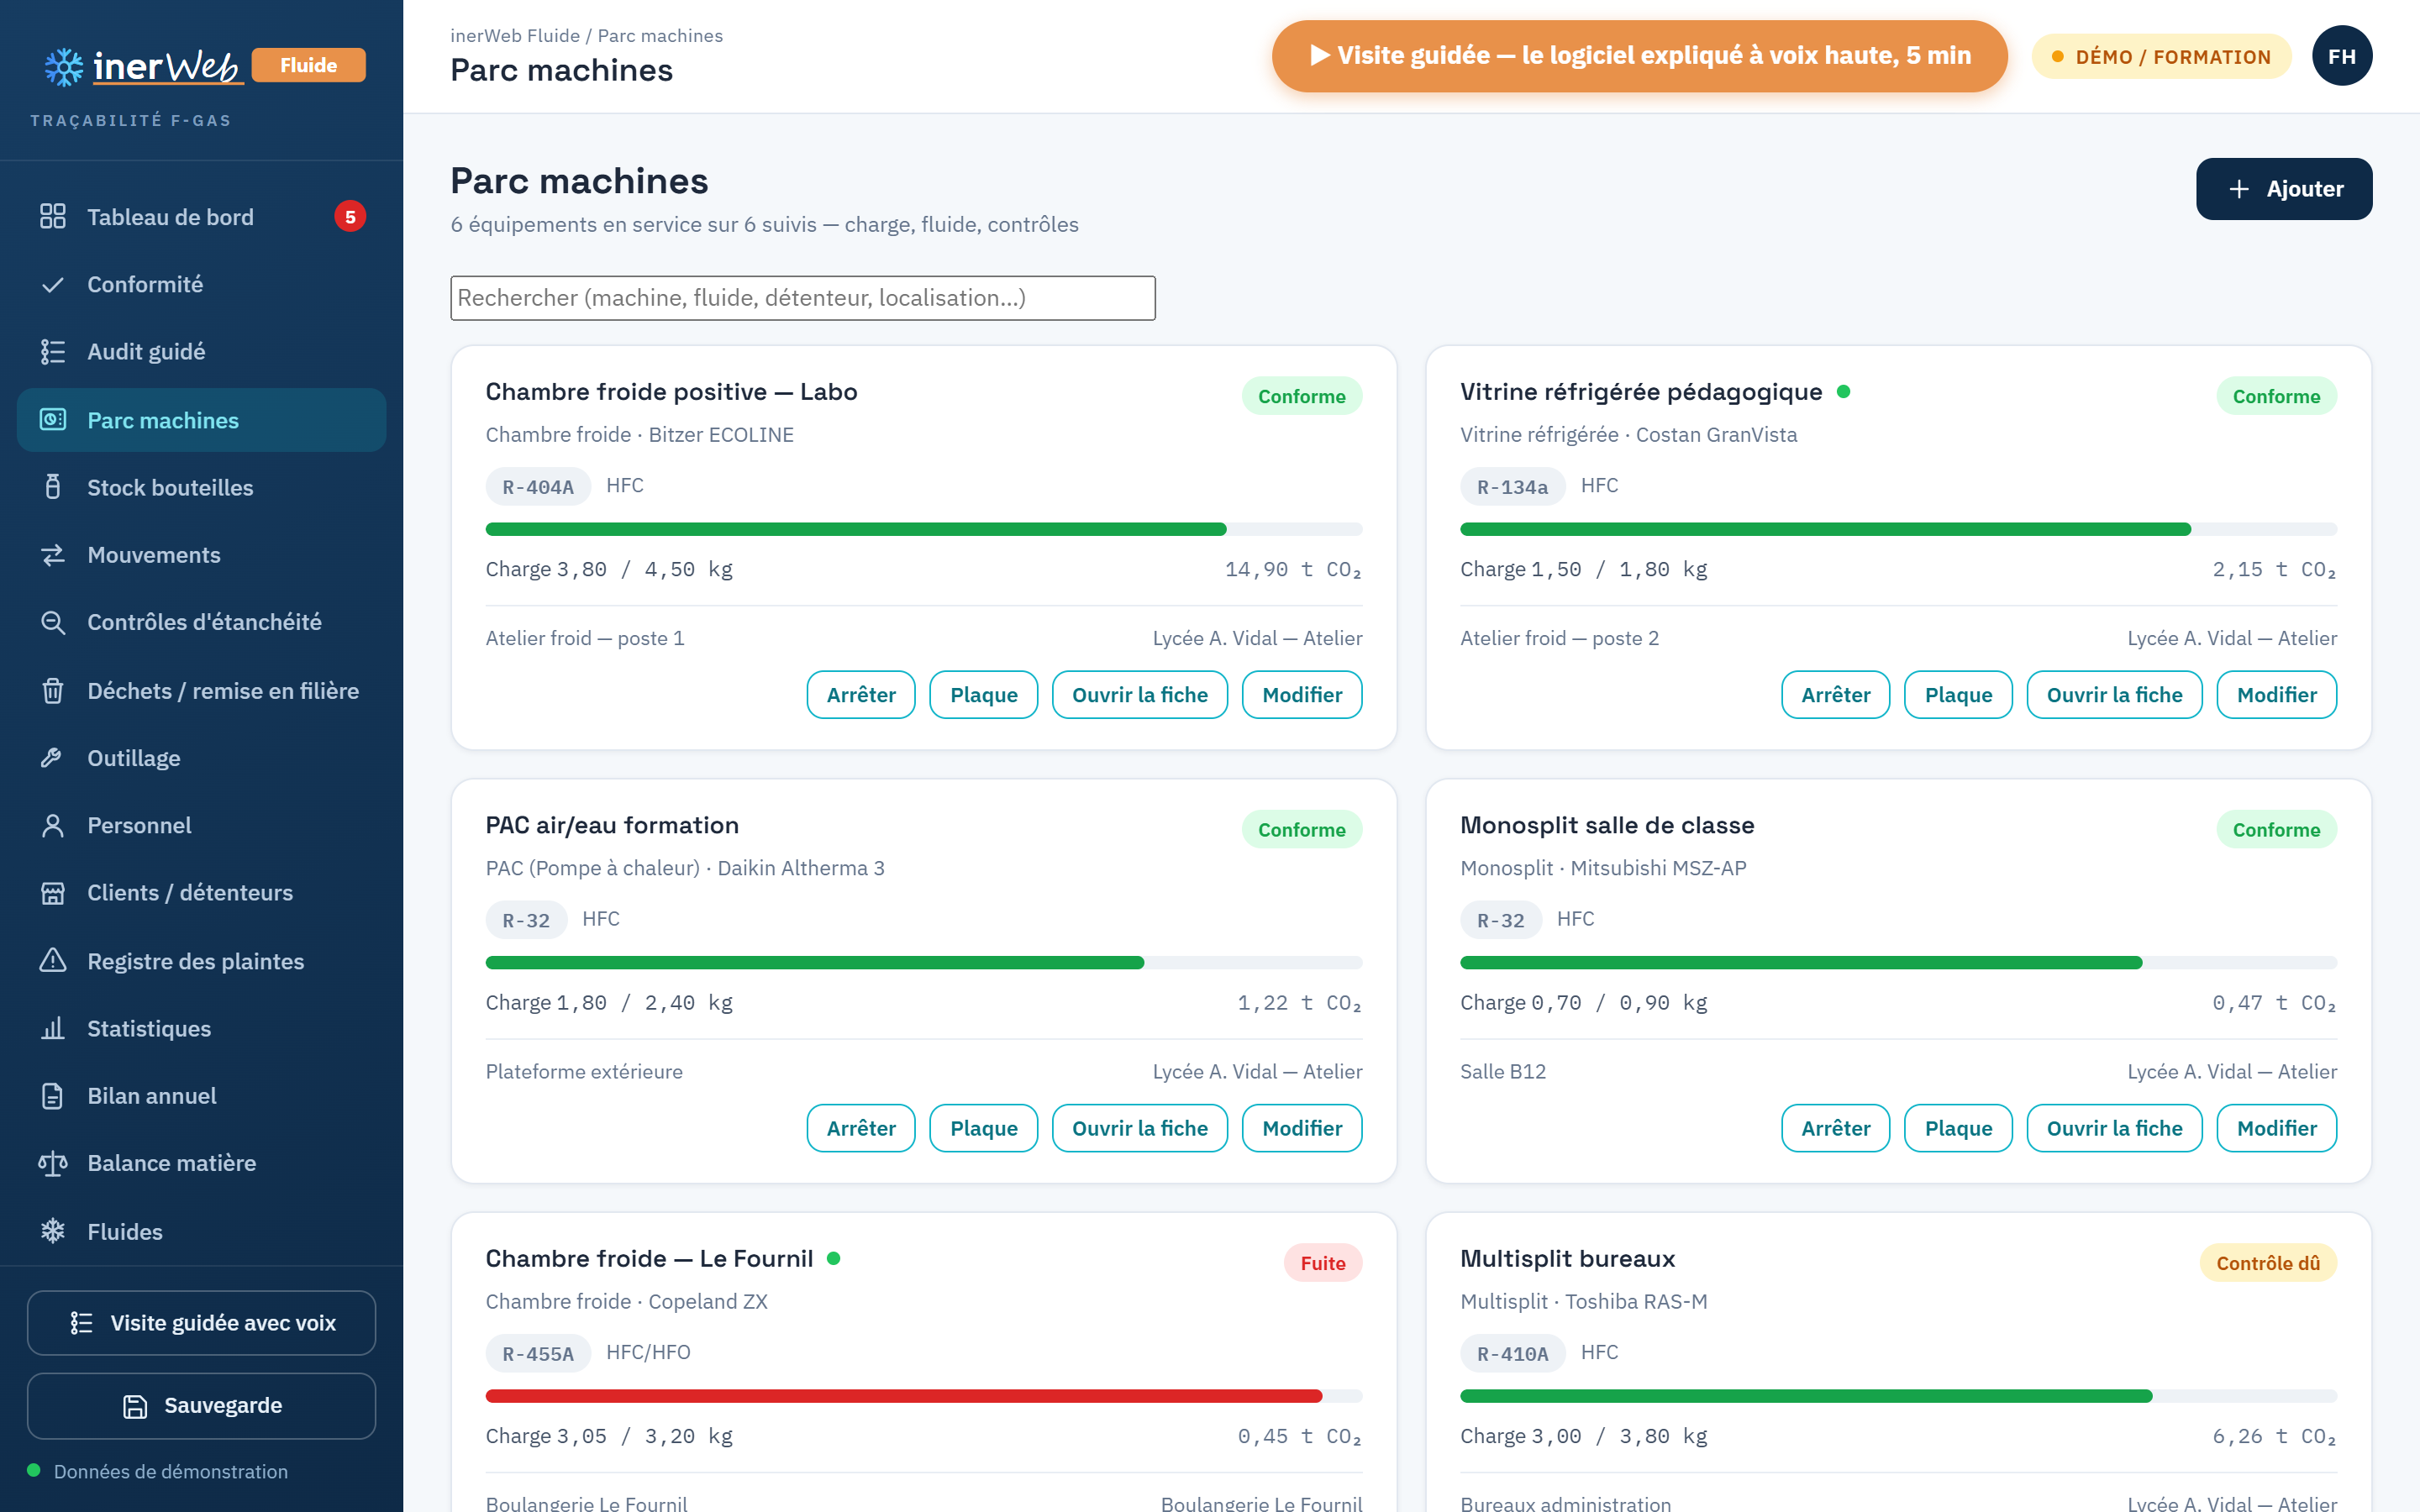Click the "Multisplit · Toshiba RAS-M" subtitle
The height and width of the screenshot is (1512, 2420).
click(1584, 1302)
